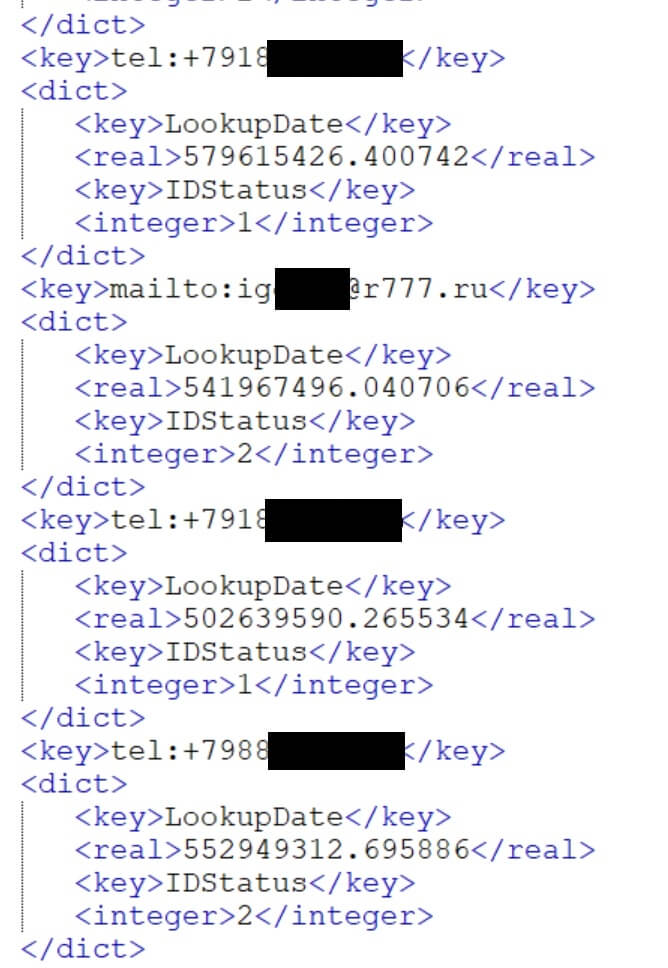Click the LookupDate key above 579615426.400742

[263, 124]
